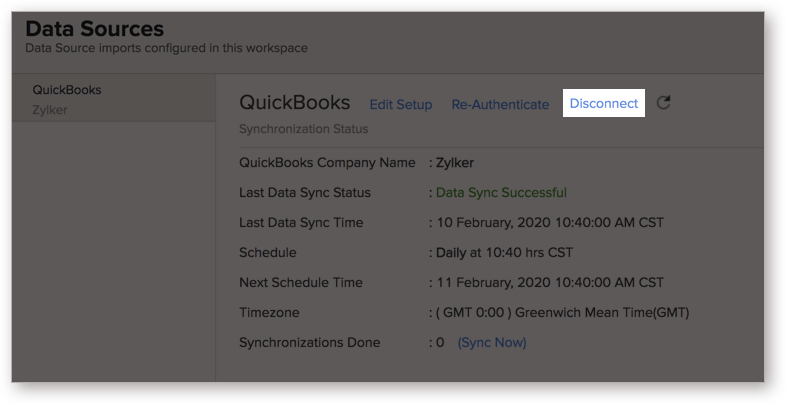Click the QuickBooks title in details panel

tap(295, 102)
